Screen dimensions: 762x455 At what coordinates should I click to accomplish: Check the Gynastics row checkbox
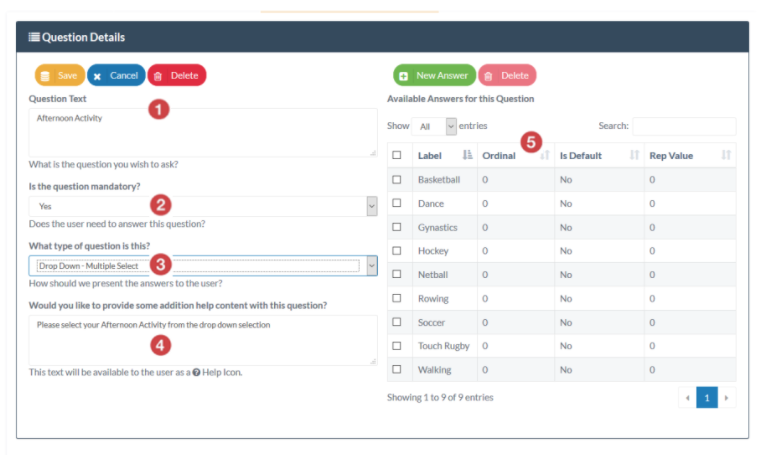tap(397, 227)
